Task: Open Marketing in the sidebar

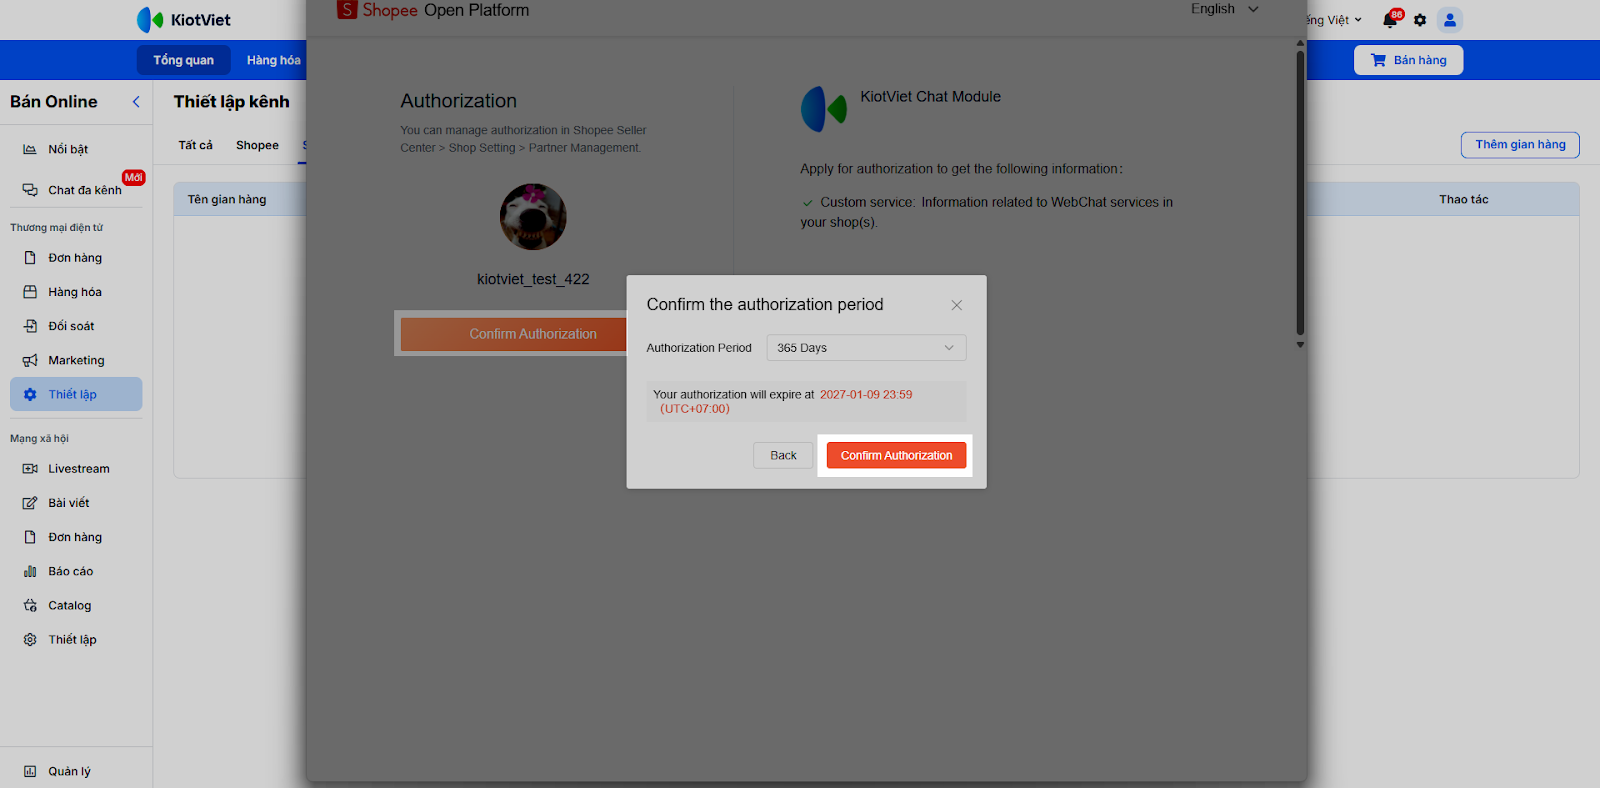Action: (x=76, y=360)
